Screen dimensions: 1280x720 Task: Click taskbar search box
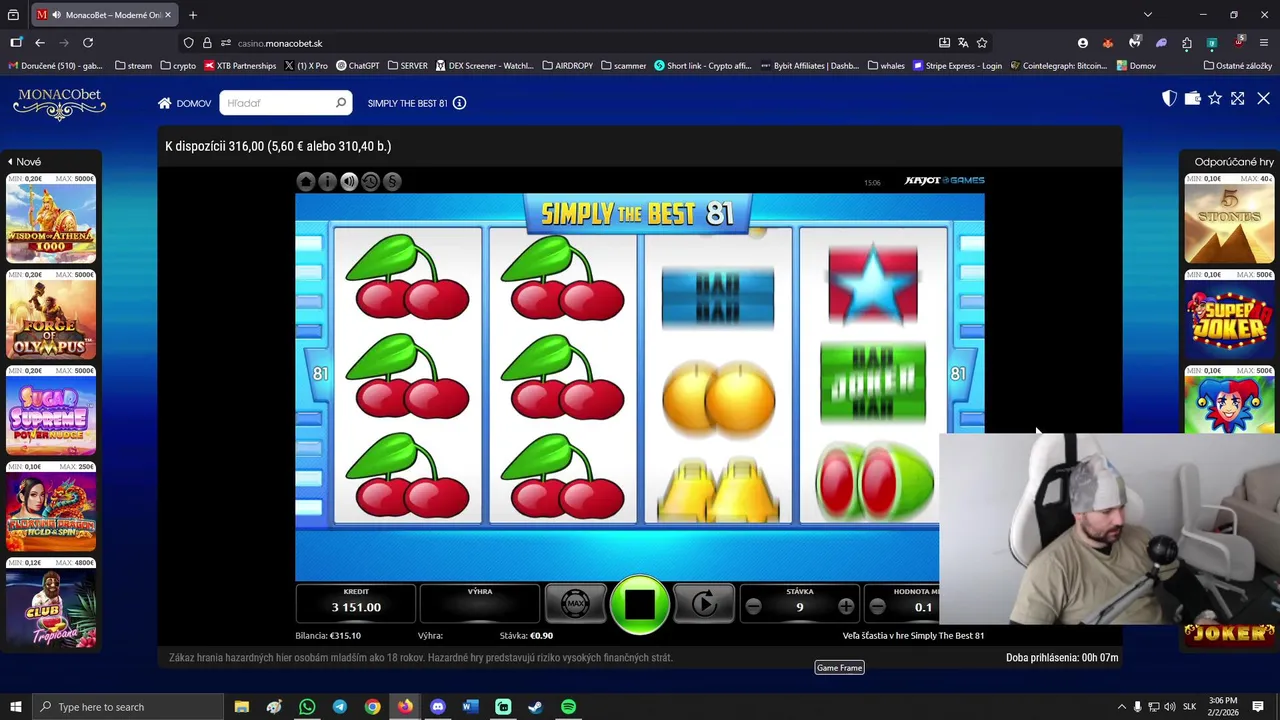(x=127, y=707)
